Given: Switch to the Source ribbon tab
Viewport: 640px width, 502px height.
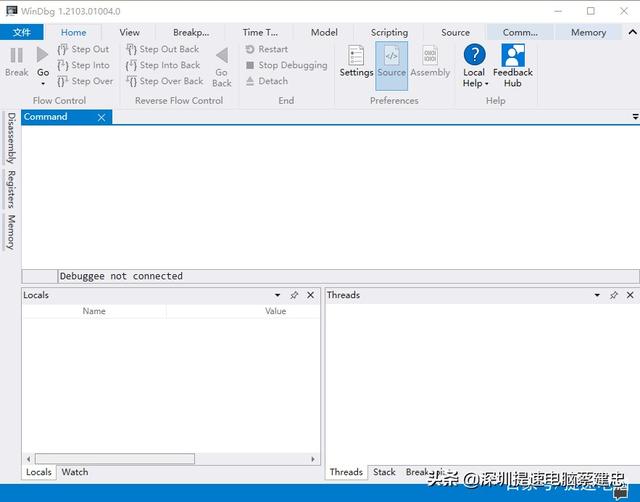Looking at the screenshot, I should (455, 32).
